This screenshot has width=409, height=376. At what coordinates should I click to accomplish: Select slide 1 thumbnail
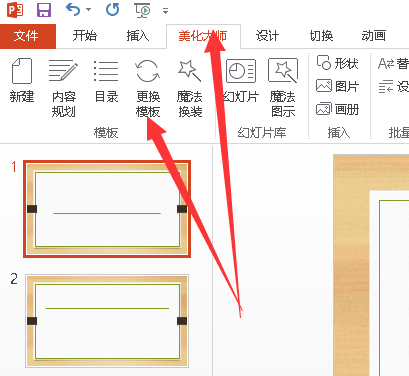click(107, 209)
